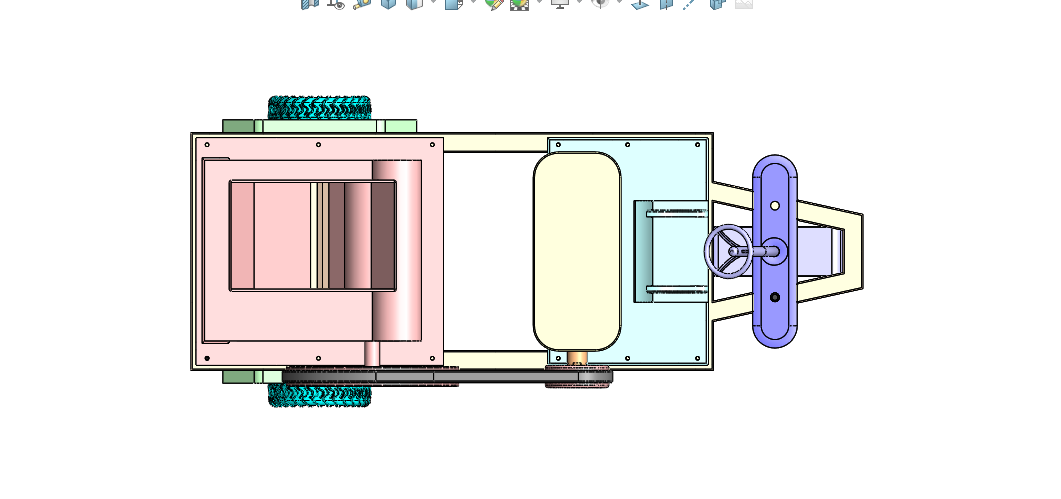Click the grayed-out image icon in toolbar

pyautogui.click(x=744, y=3)
